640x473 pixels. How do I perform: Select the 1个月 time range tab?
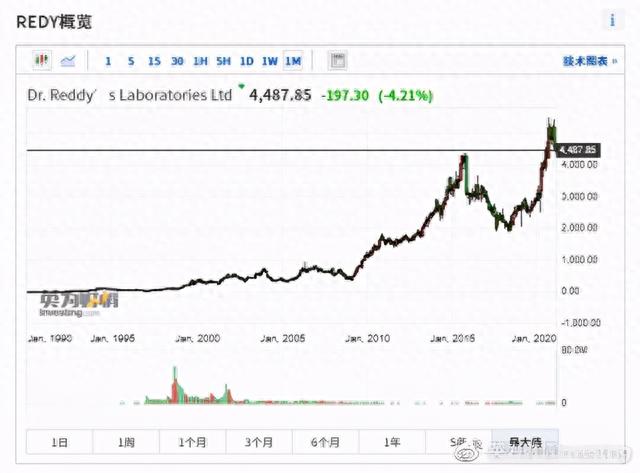point(192,441)
